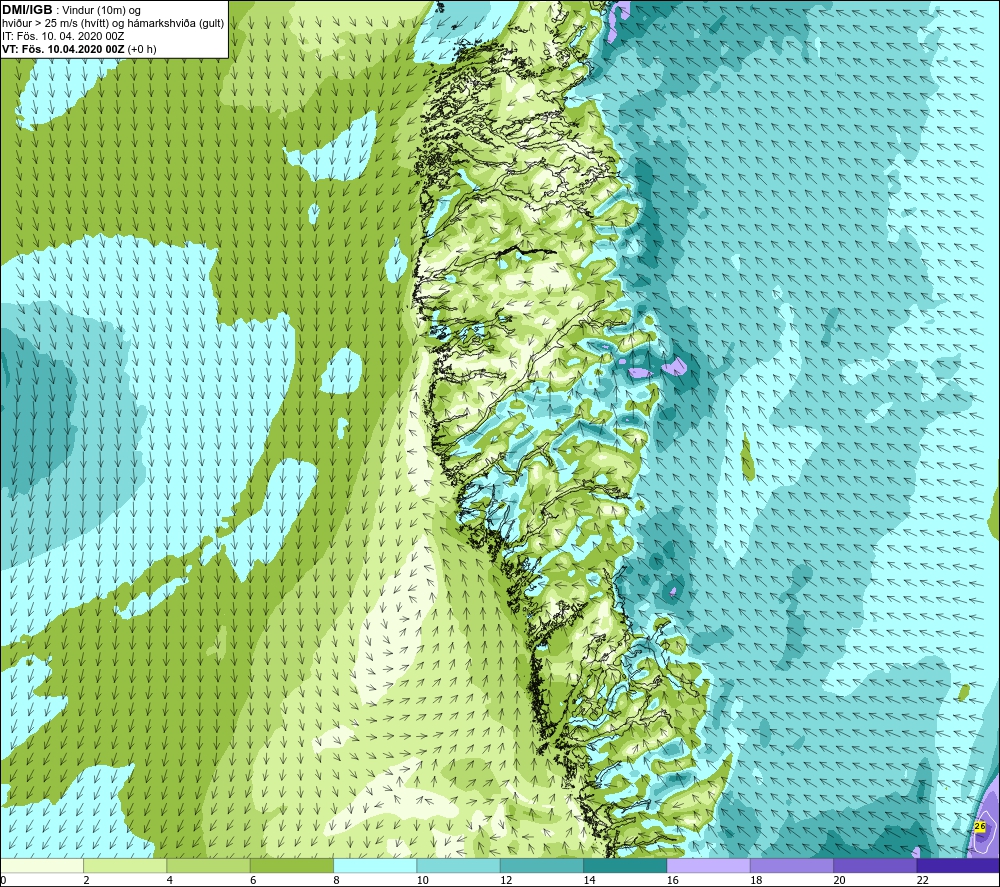Select the 8–10 m/s pale cyan legend swatch
This screenshot has height=887, width=1000.
[x=375, y=865]
